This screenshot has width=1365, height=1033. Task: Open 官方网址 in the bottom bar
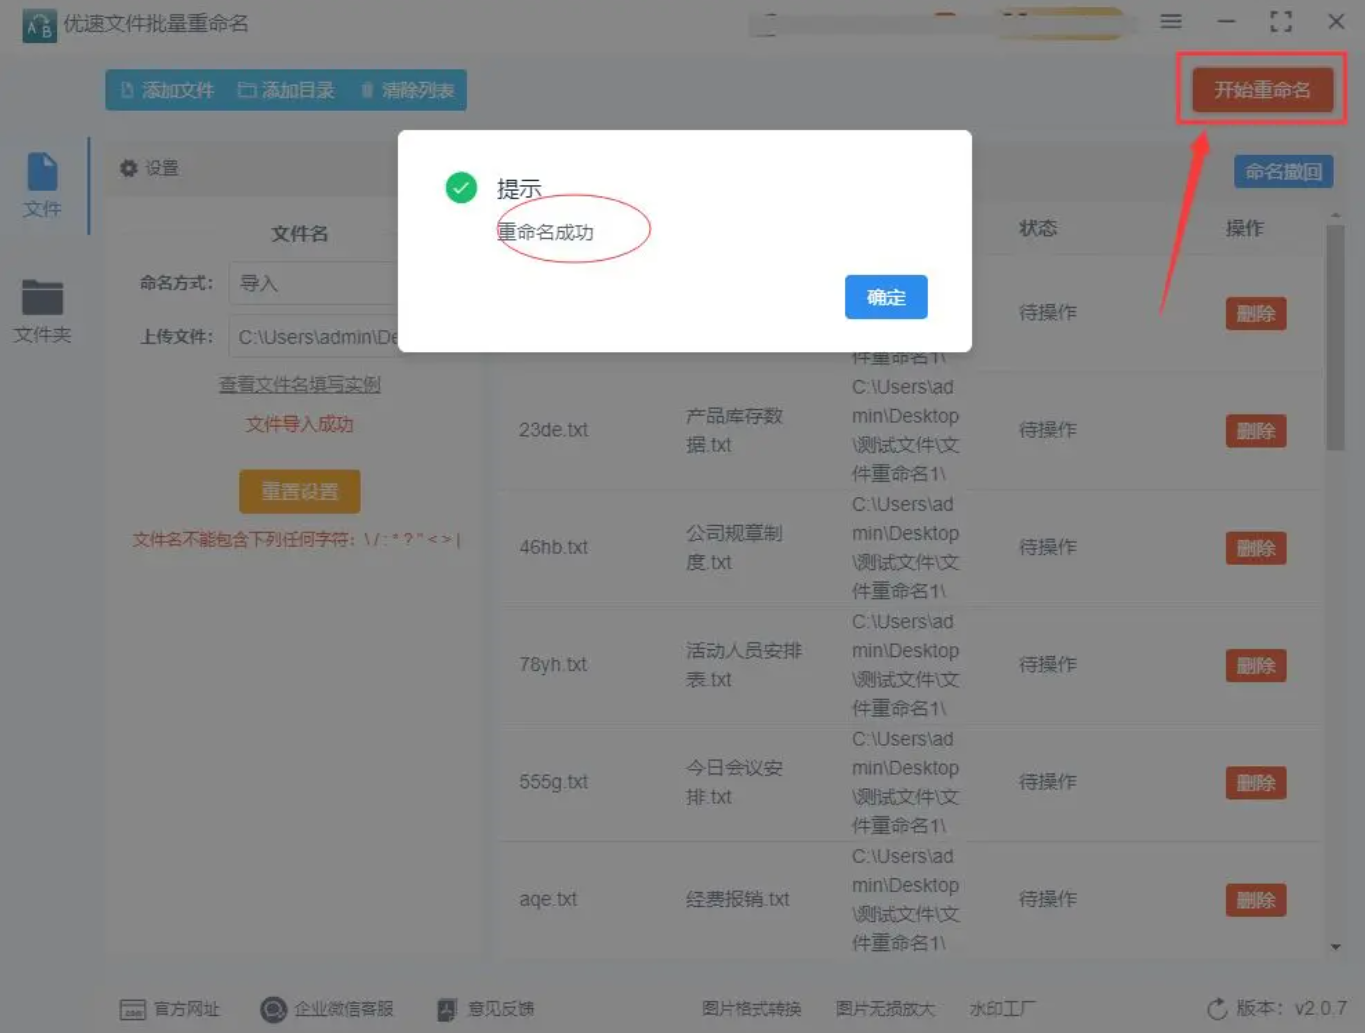coord(169,1009)
